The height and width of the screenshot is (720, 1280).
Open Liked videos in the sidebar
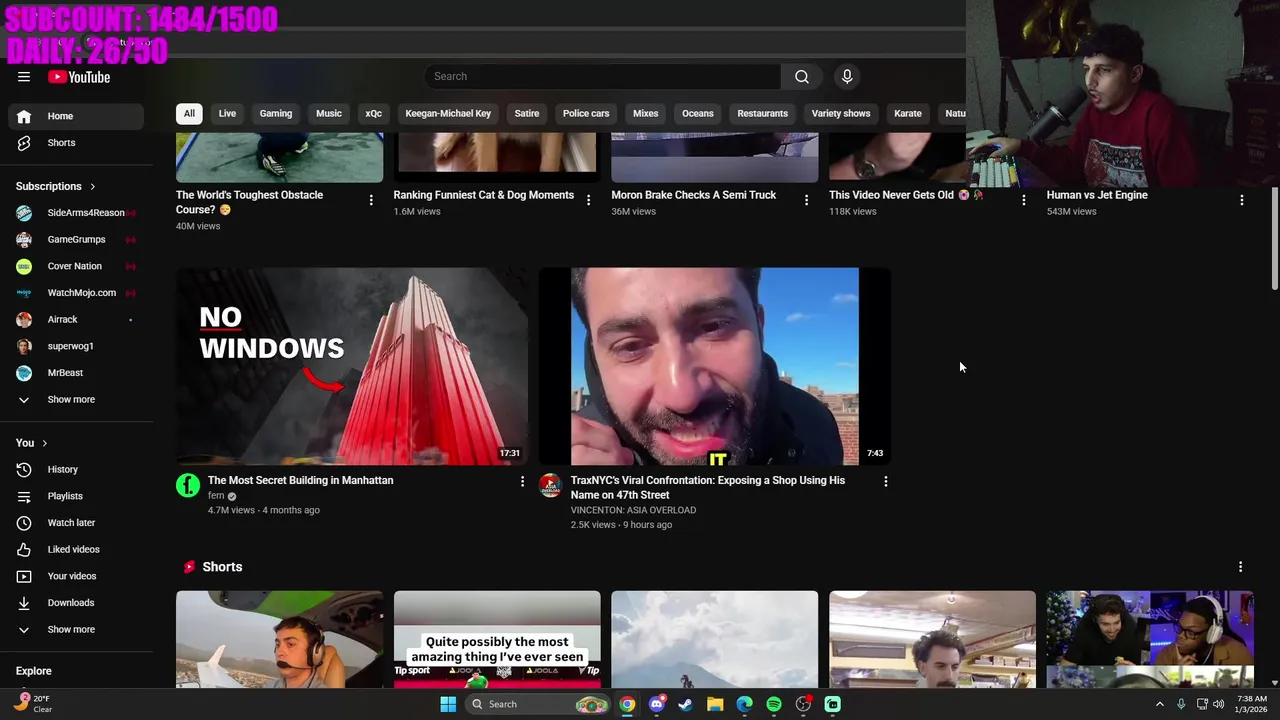coord(76,549)
